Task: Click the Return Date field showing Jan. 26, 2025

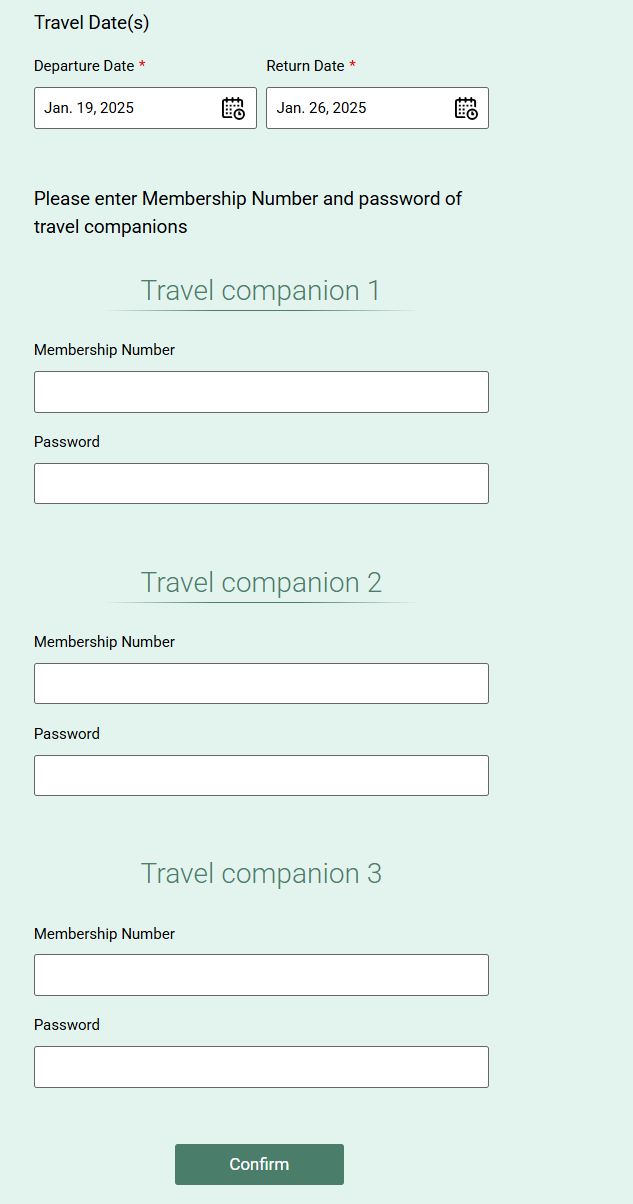Action: pyautogui.click(x=377, y=108)
